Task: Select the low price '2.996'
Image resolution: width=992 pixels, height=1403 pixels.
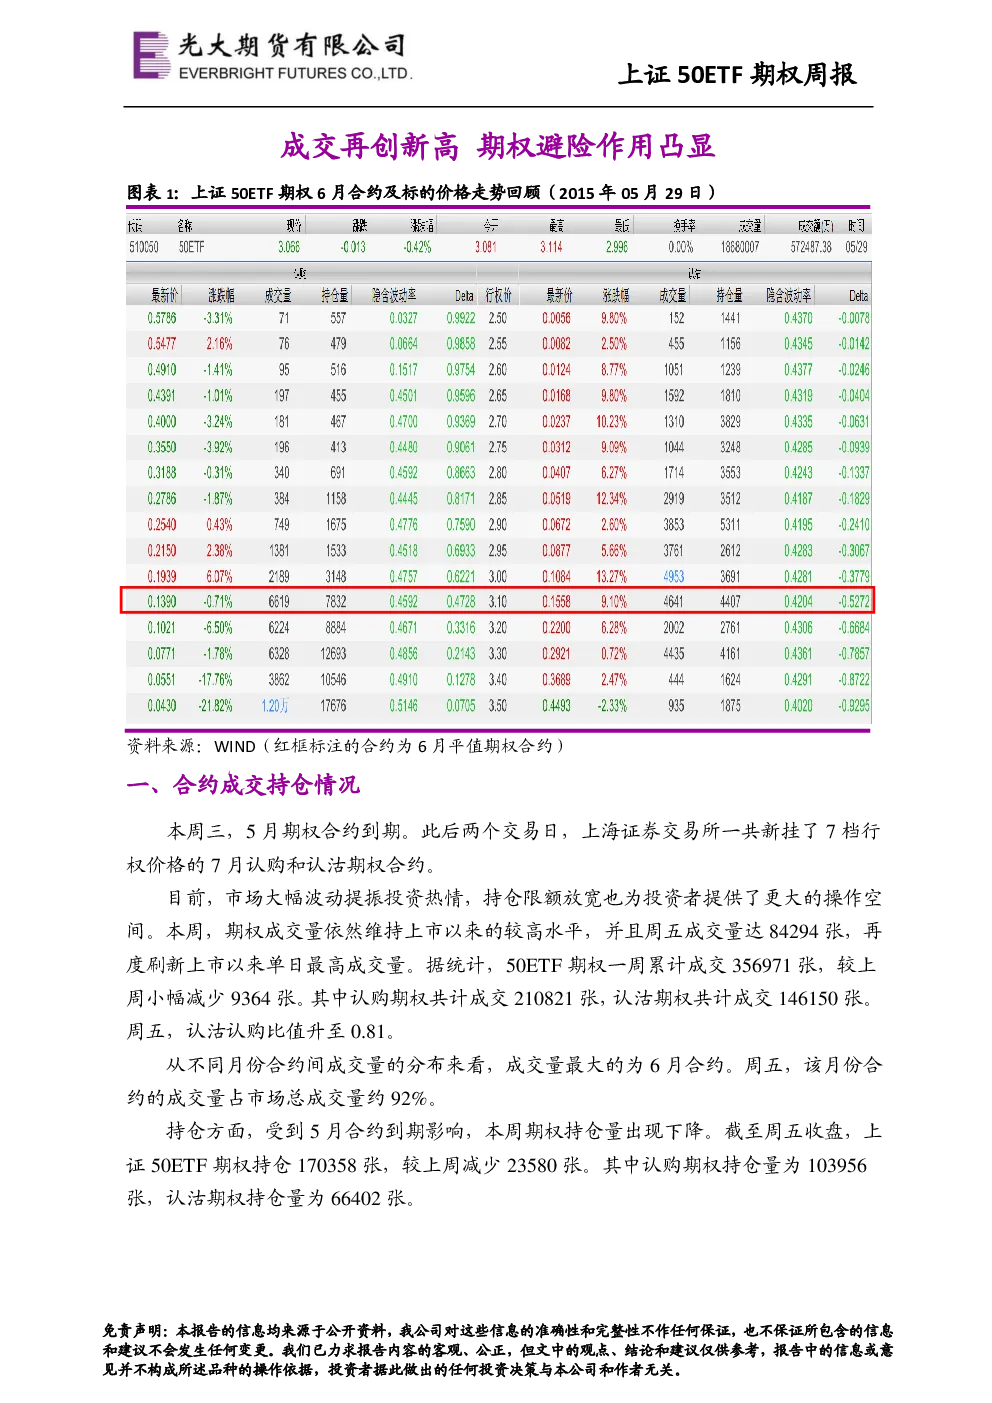Action: [617, 247]
